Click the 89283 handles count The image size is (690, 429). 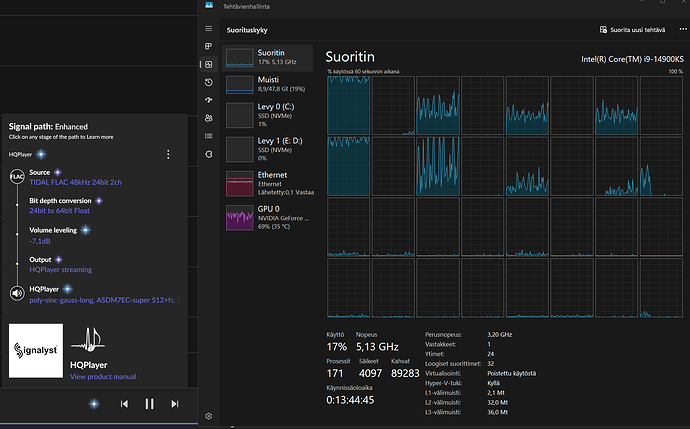405,373
